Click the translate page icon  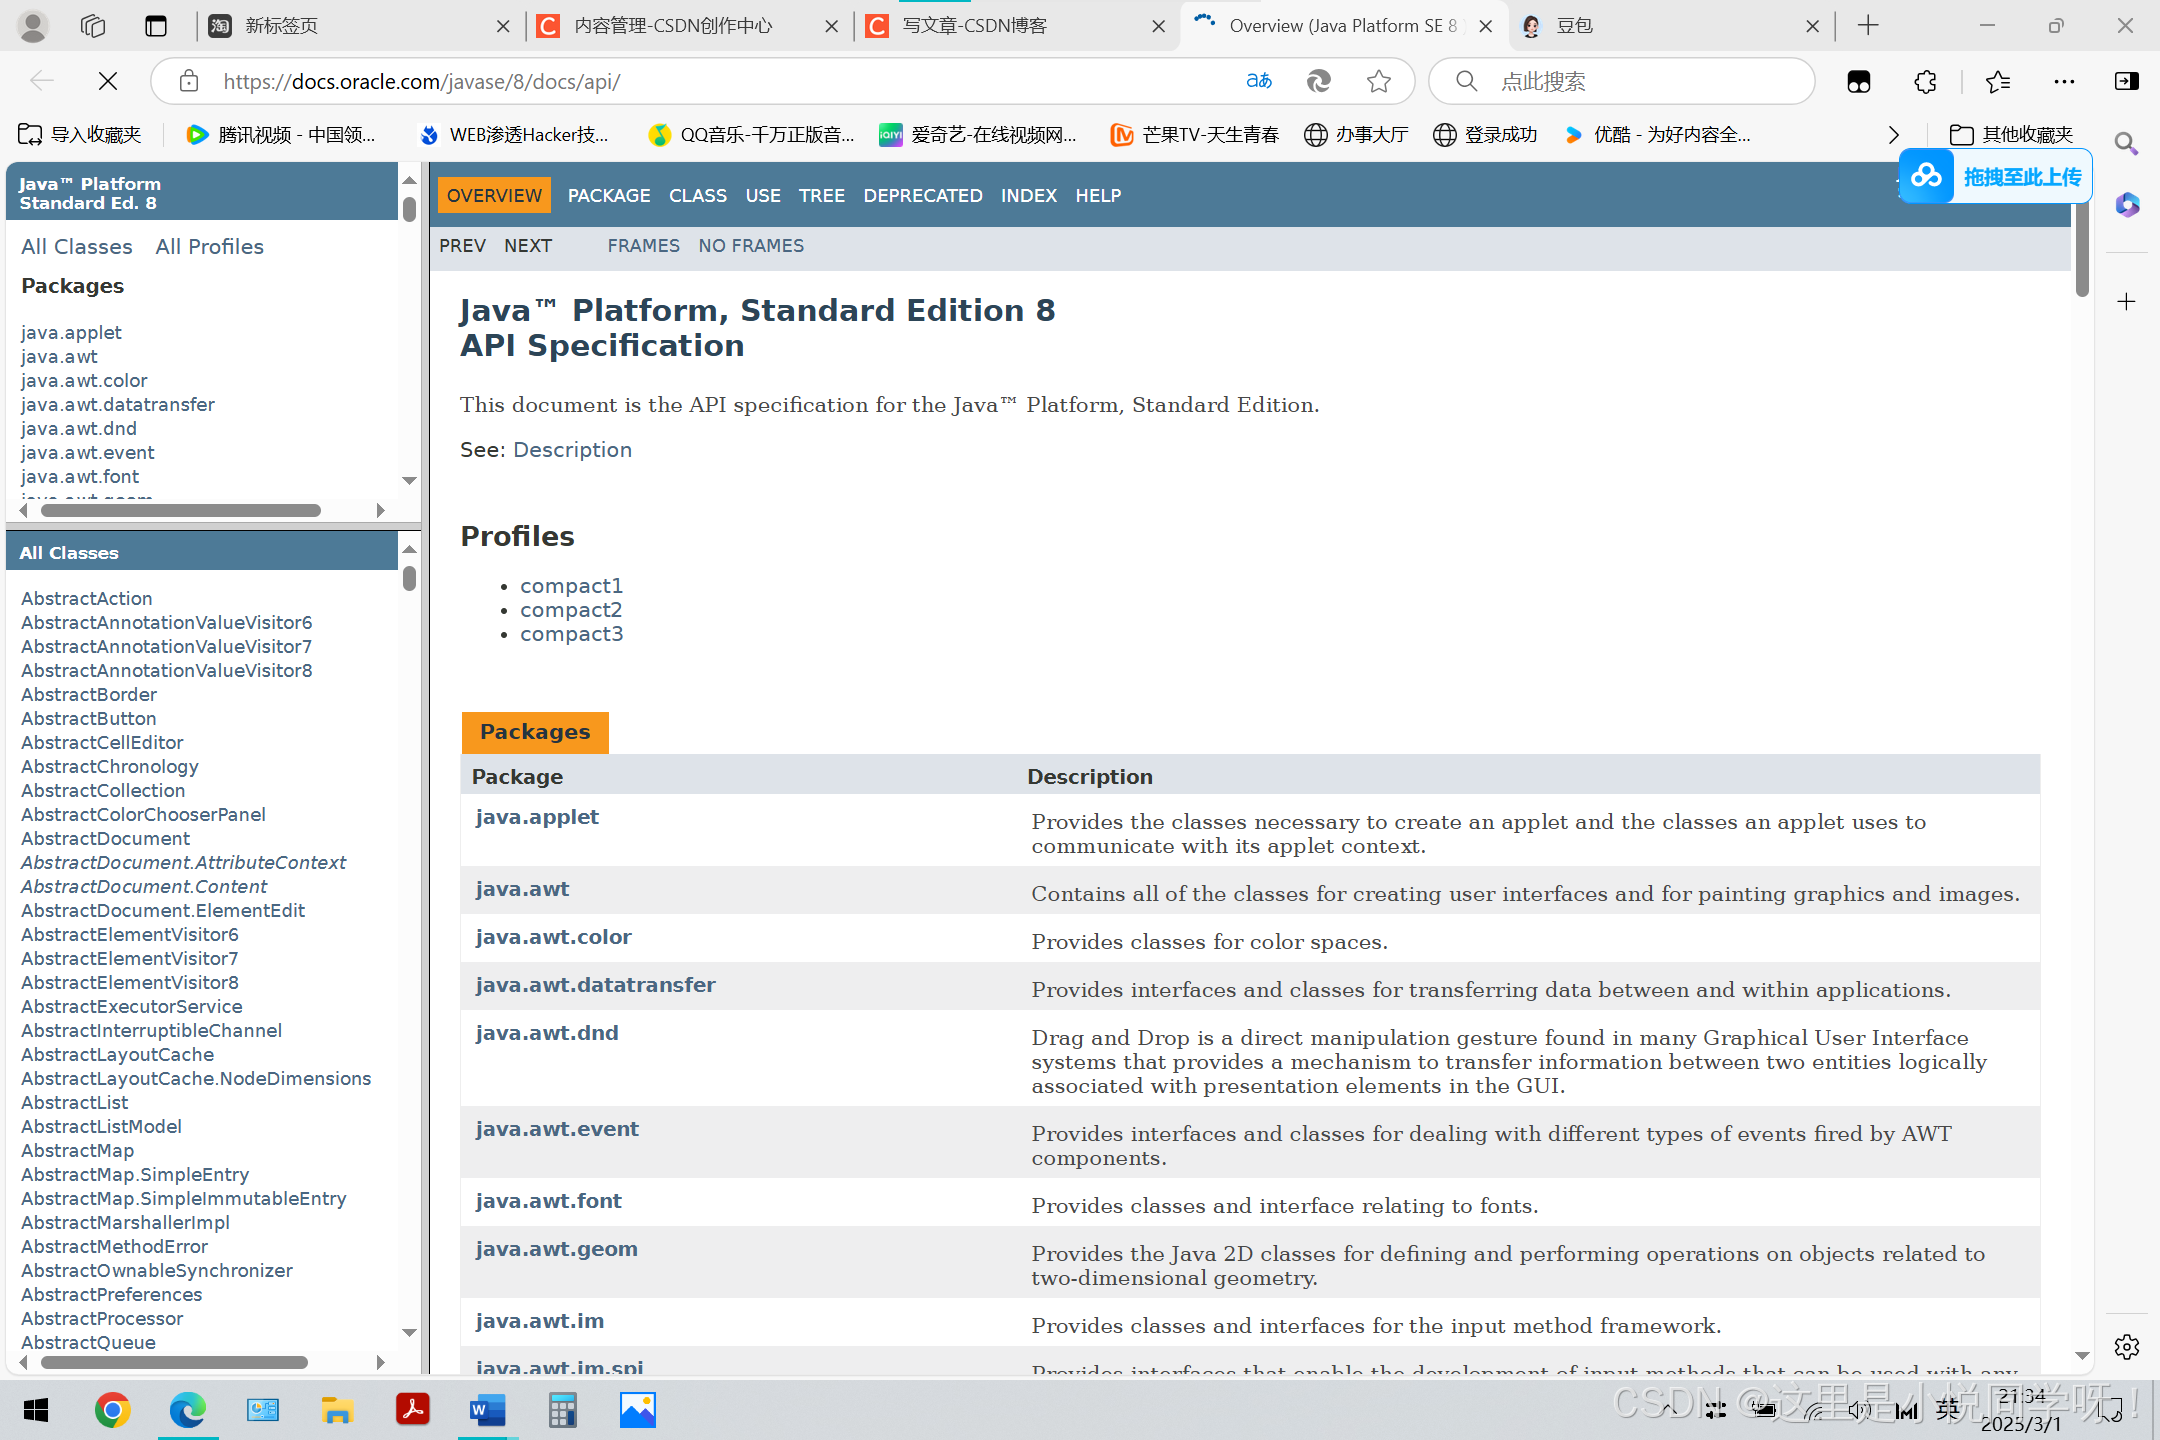click(x=1259, y=81)
